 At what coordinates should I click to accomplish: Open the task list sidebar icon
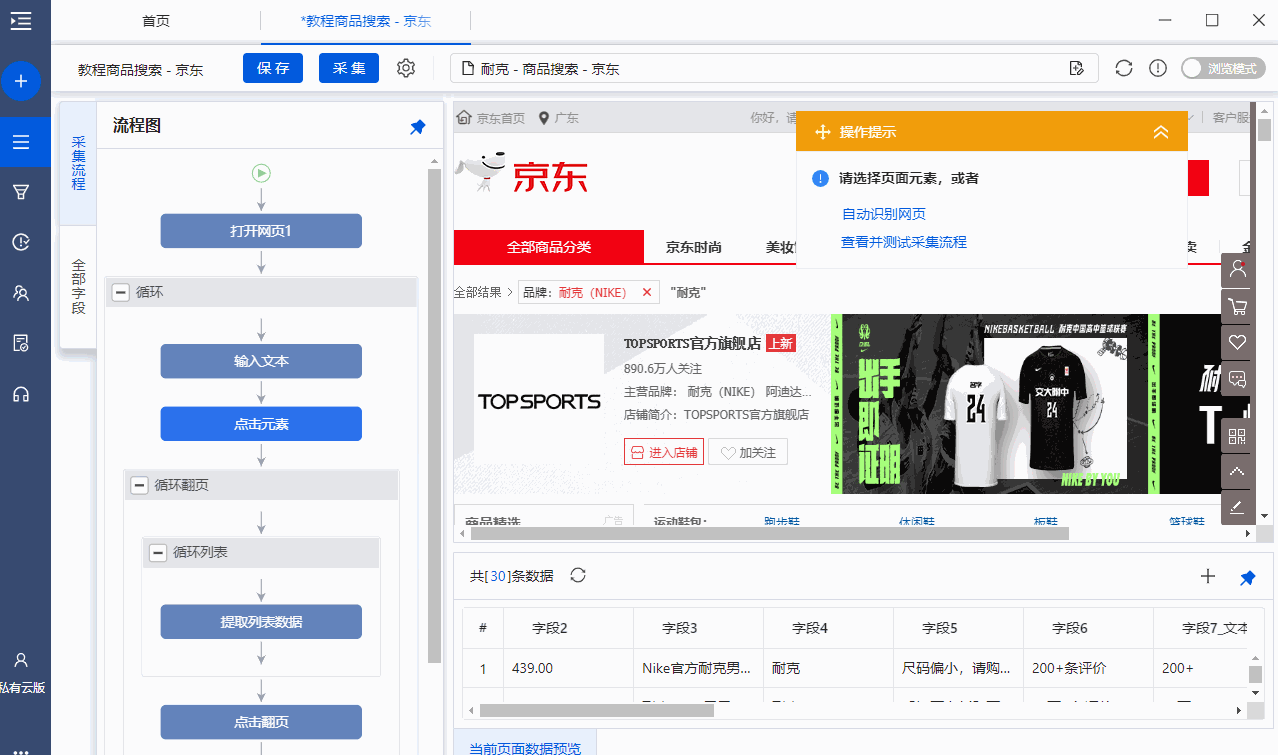coord(21,142)
